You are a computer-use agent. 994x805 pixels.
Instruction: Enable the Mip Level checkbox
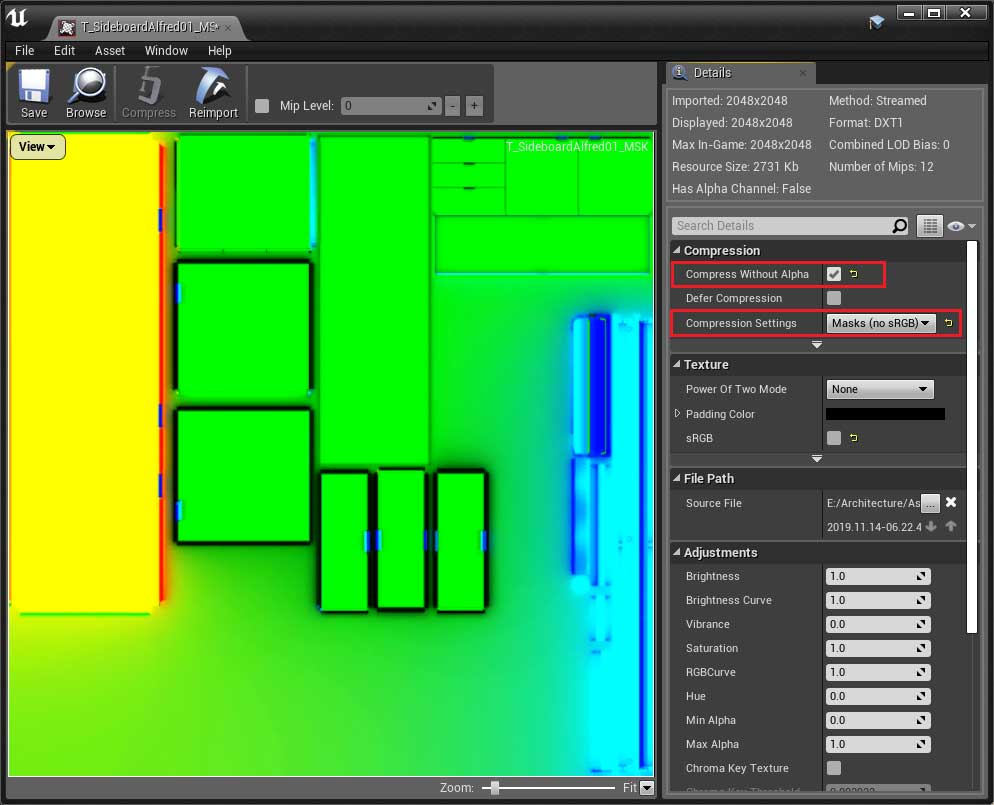pos(262,106)
